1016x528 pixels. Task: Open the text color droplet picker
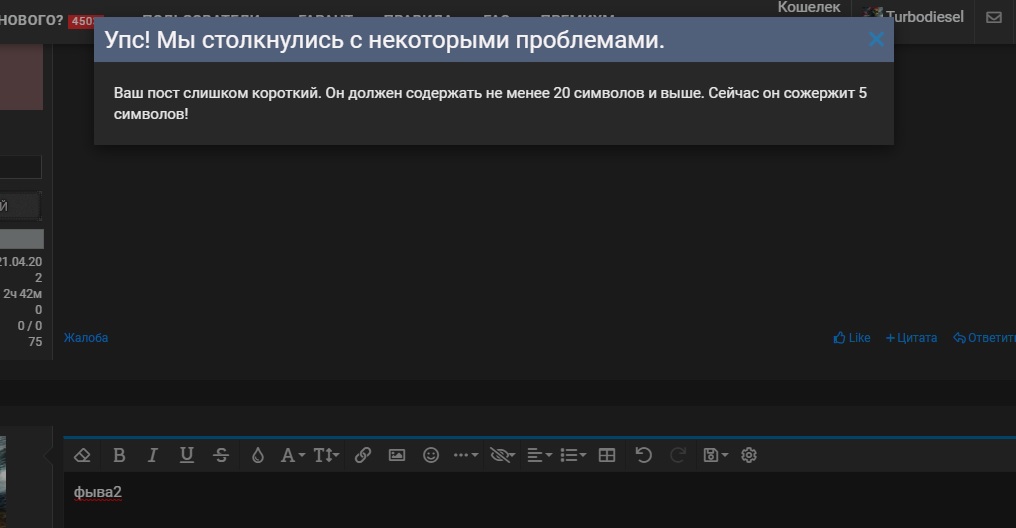point(258,455)
